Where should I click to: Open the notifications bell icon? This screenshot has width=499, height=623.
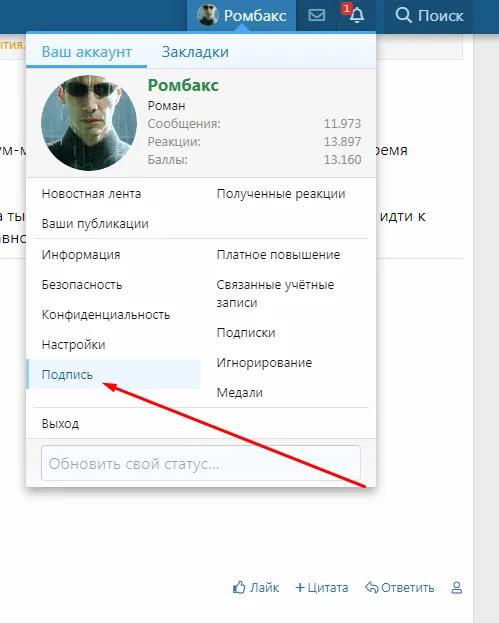357,15
